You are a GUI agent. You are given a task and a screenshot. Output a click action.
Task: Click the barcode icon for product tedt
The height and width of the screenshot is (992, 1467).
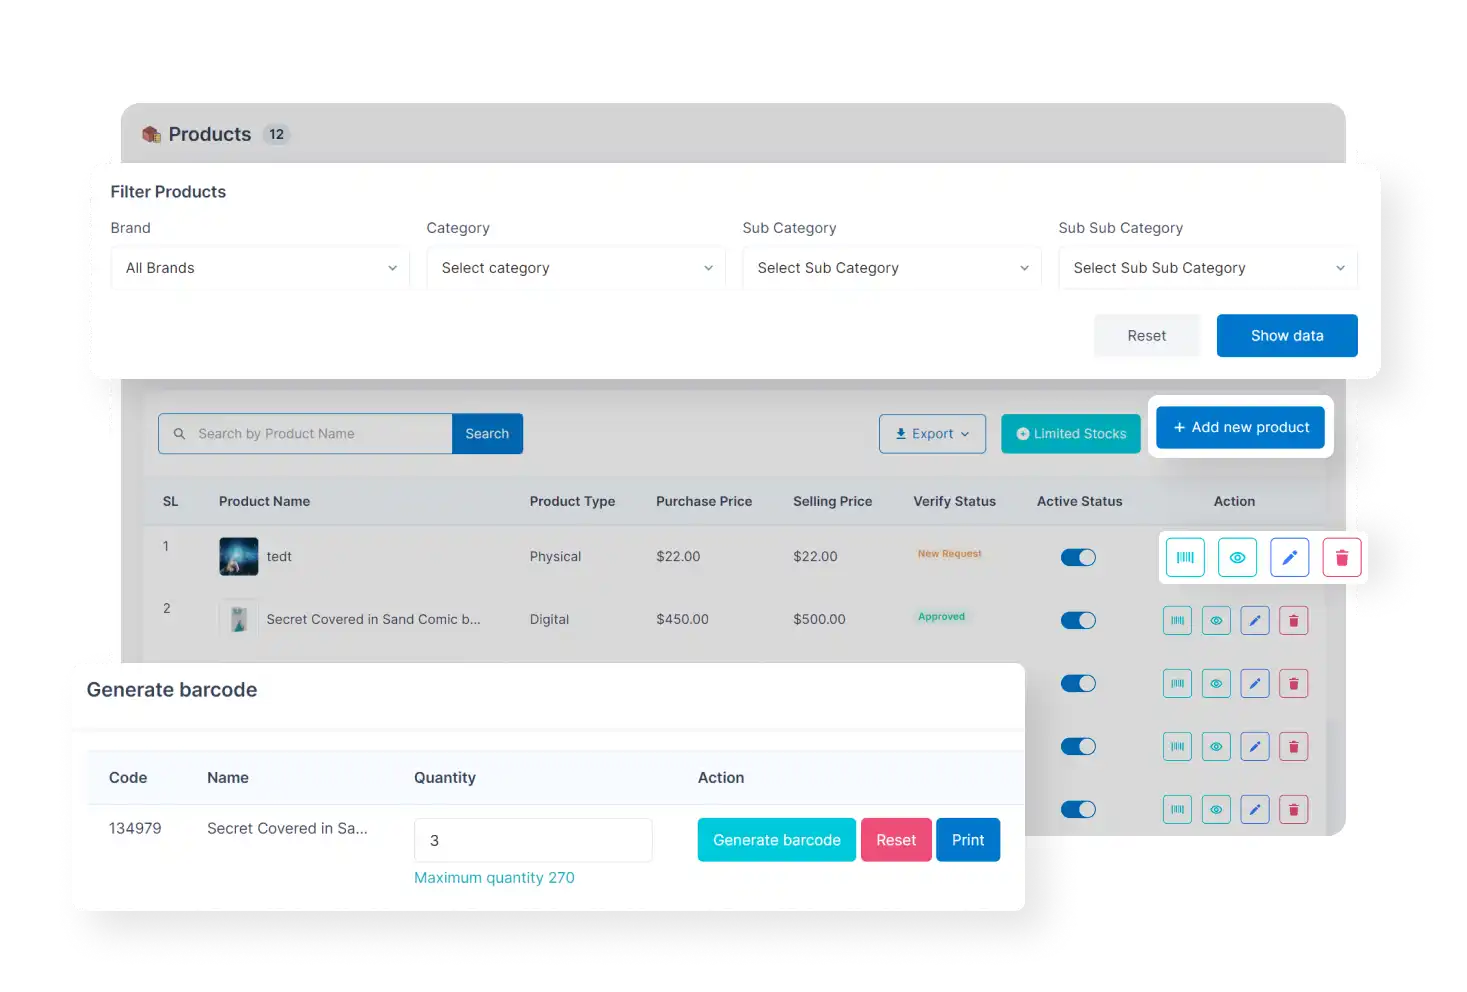pyautogui.click(x=1185, y=557)
